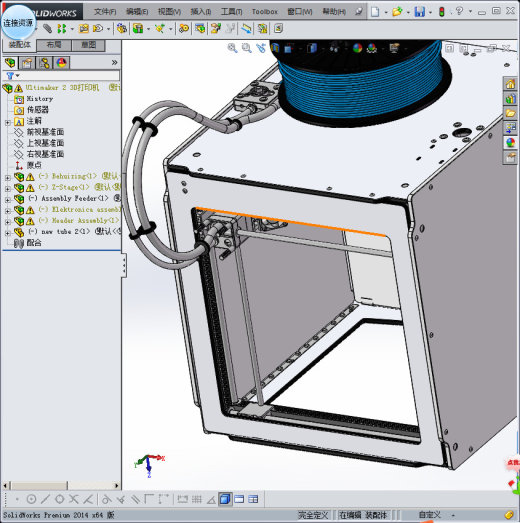
Task: Open the ConfigurationManager tab icon
Action: click(44, 62)
